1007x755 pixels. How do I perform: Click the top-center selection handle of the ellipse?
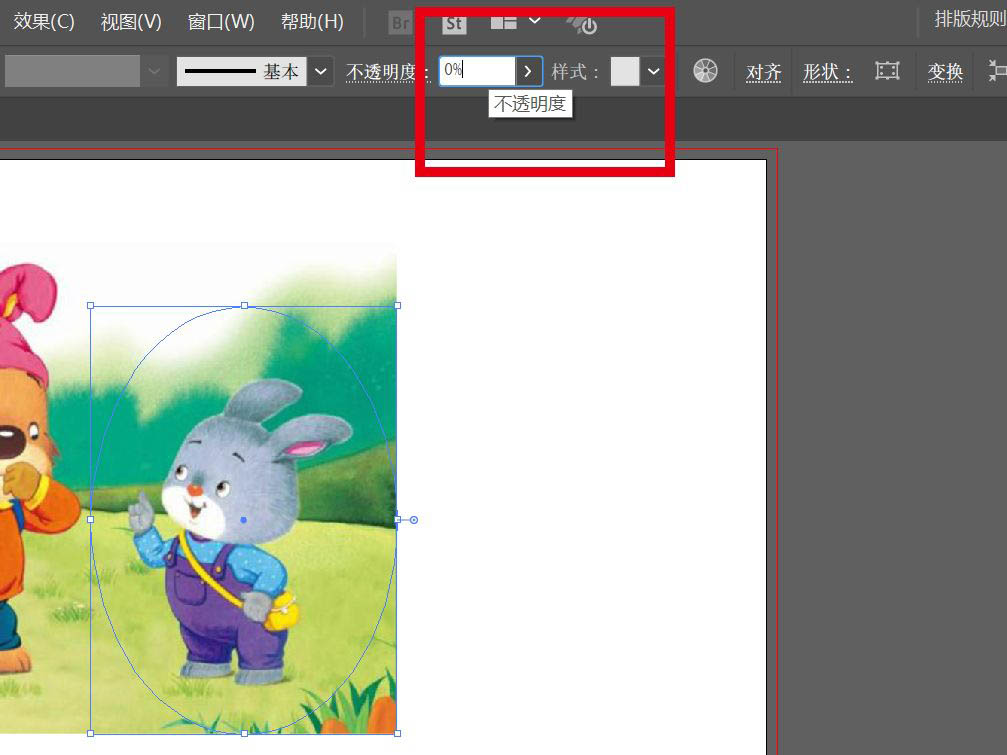[244, 306]
